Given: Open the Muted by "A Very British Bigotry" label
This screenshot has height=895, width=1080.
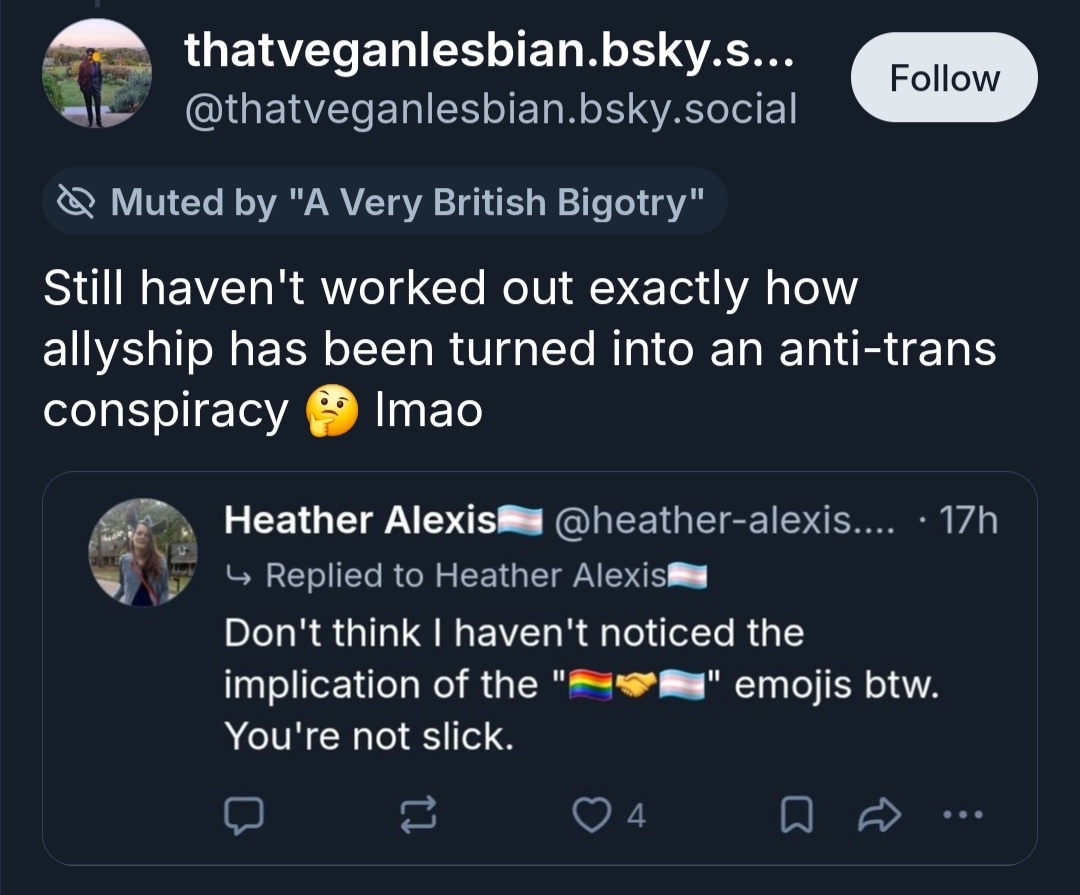Looking at the screenshot, I should (406, 203).
